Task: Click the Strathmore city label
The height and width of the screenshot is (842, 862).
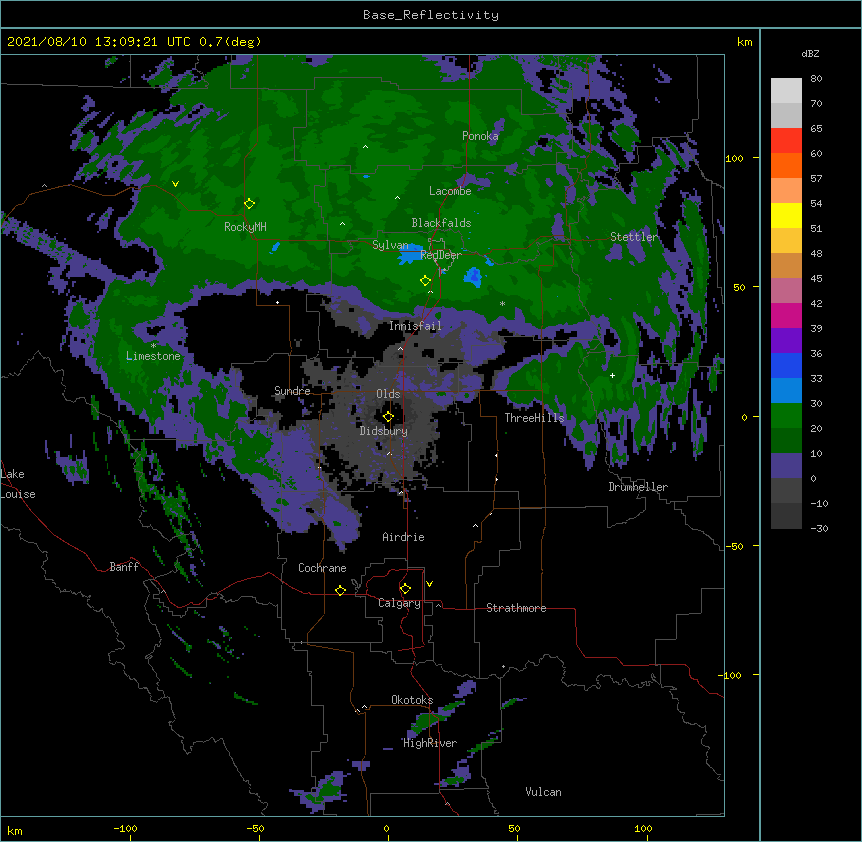Action: pyautogui.click(x=516, y=608)
